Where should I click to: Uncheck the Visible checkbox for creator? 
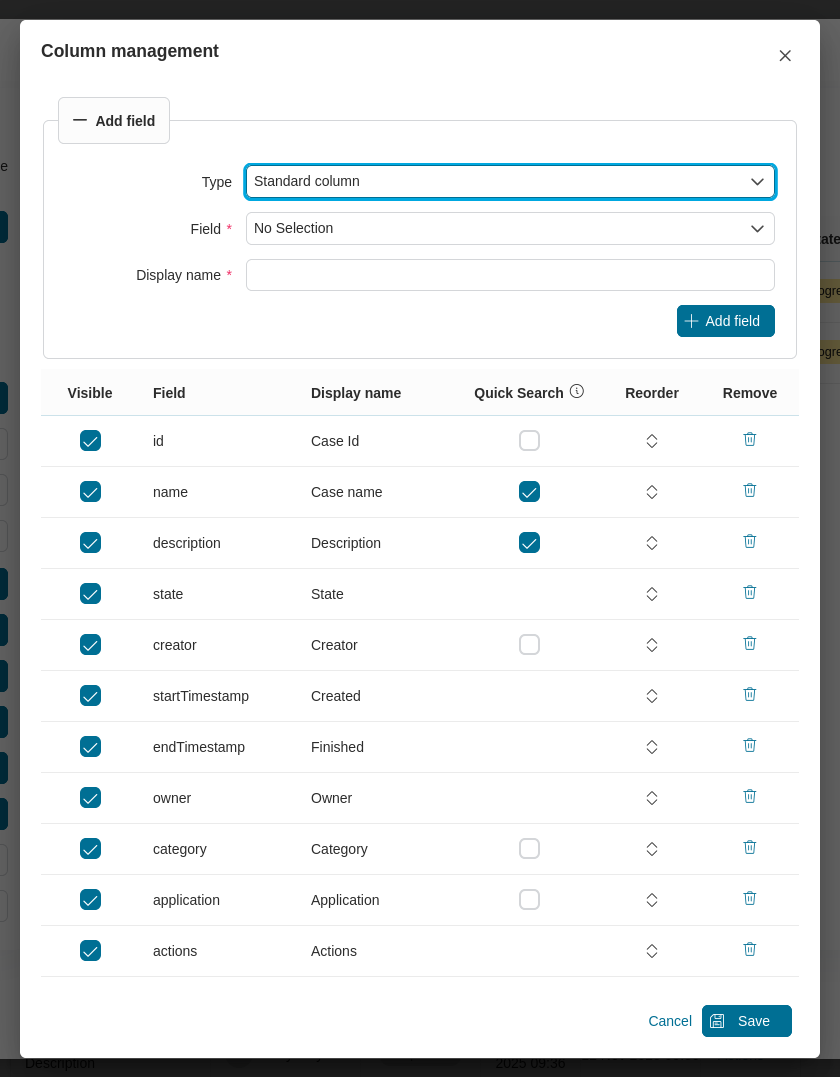click(90, 644)
